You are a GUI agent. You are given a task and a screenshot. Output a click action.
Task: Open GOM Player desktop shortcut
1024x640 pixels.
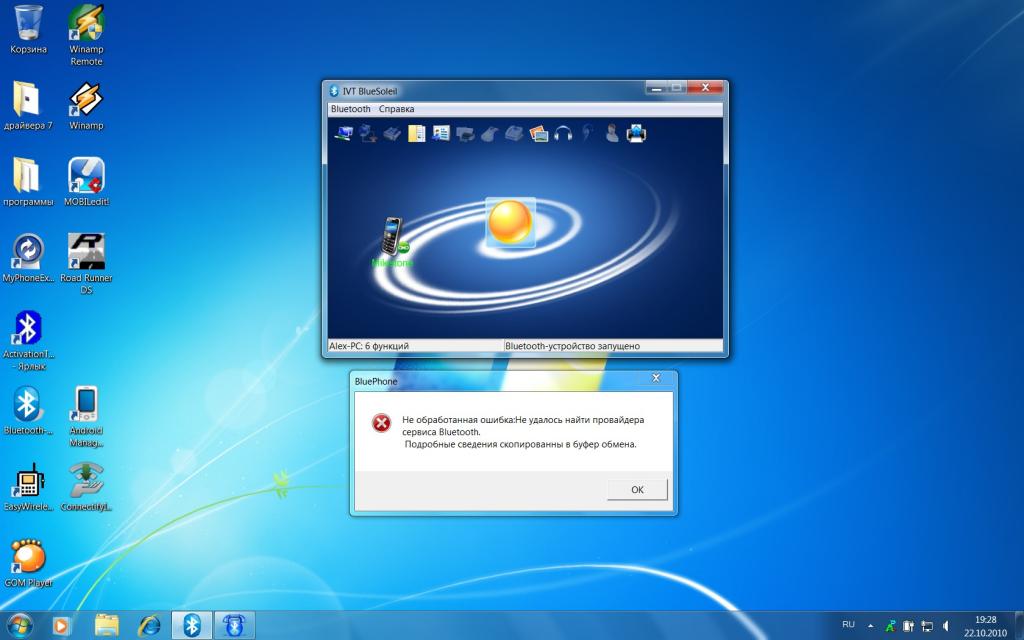[28, 558]
